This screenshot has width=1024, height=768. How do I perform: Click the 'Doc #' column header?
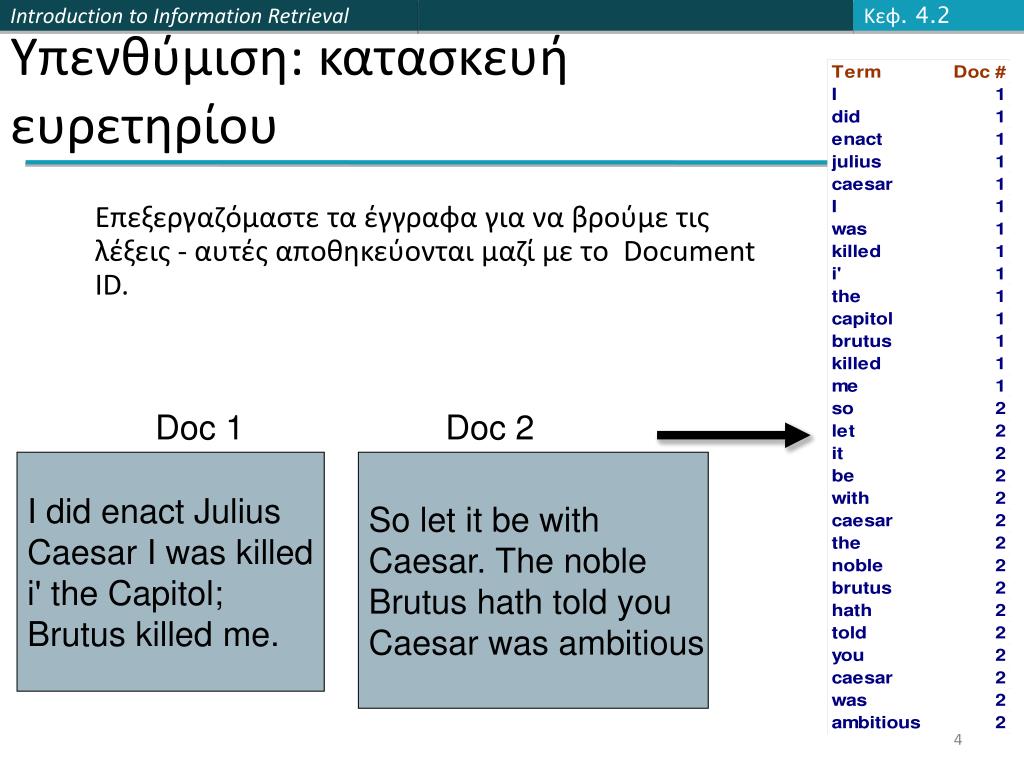point(980,72)
